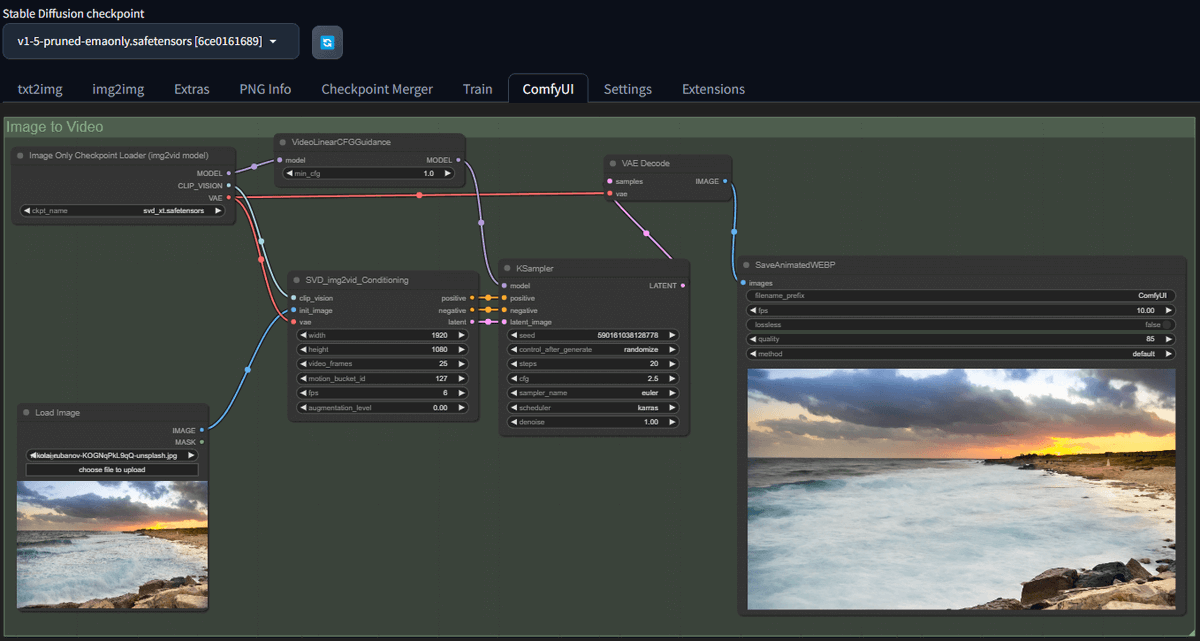
Task: Click the checkpoint refresh icon
Action: (327, 41)
